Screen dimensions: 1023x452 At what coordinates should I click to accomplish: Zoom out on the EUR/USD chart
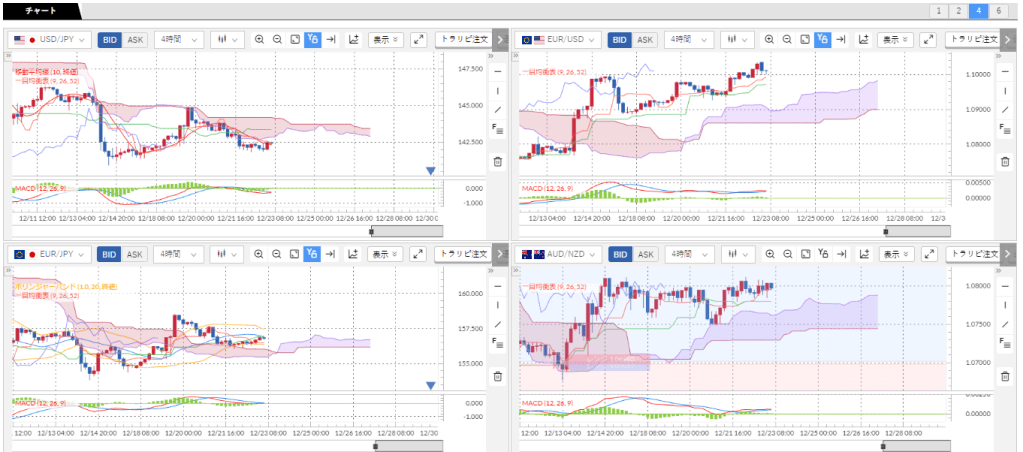(787, 40)
